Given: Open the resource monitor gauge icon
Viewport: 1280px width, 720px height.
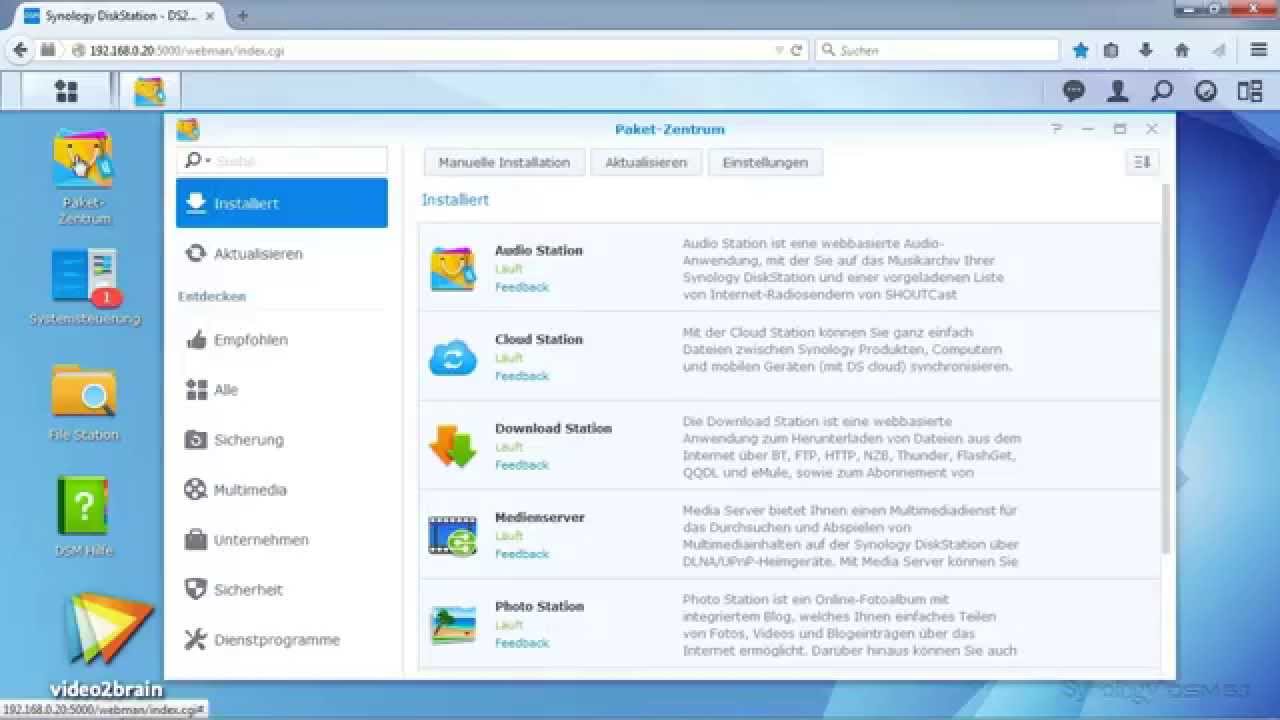Looking at the screenshot, I should pos(1206,91).
